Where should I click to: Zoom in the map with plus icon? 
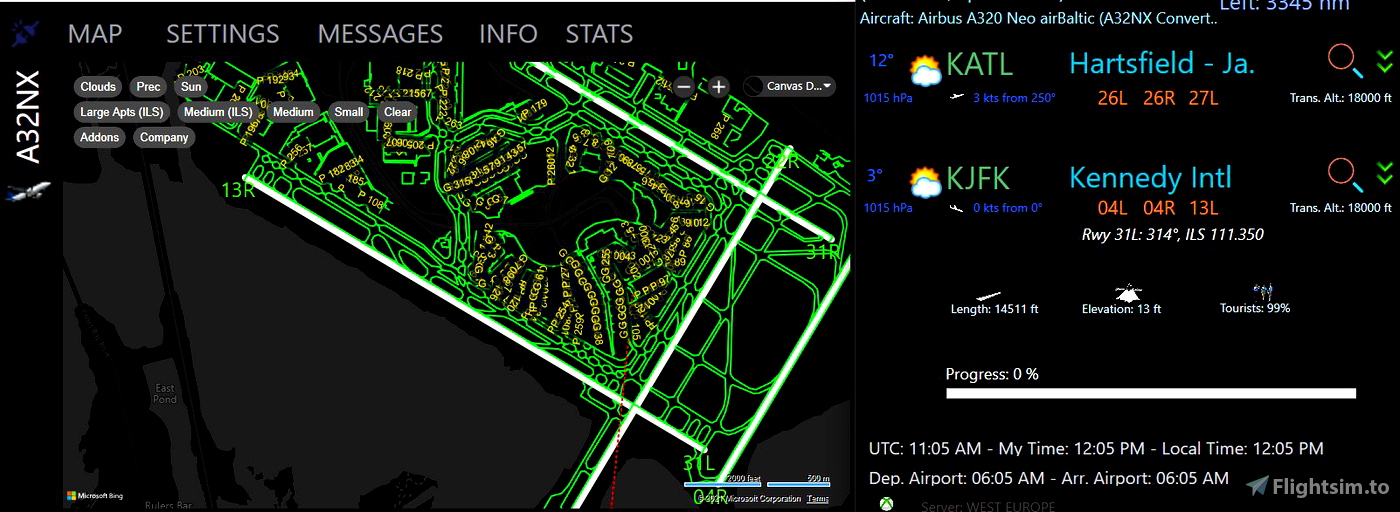(719, 86)
